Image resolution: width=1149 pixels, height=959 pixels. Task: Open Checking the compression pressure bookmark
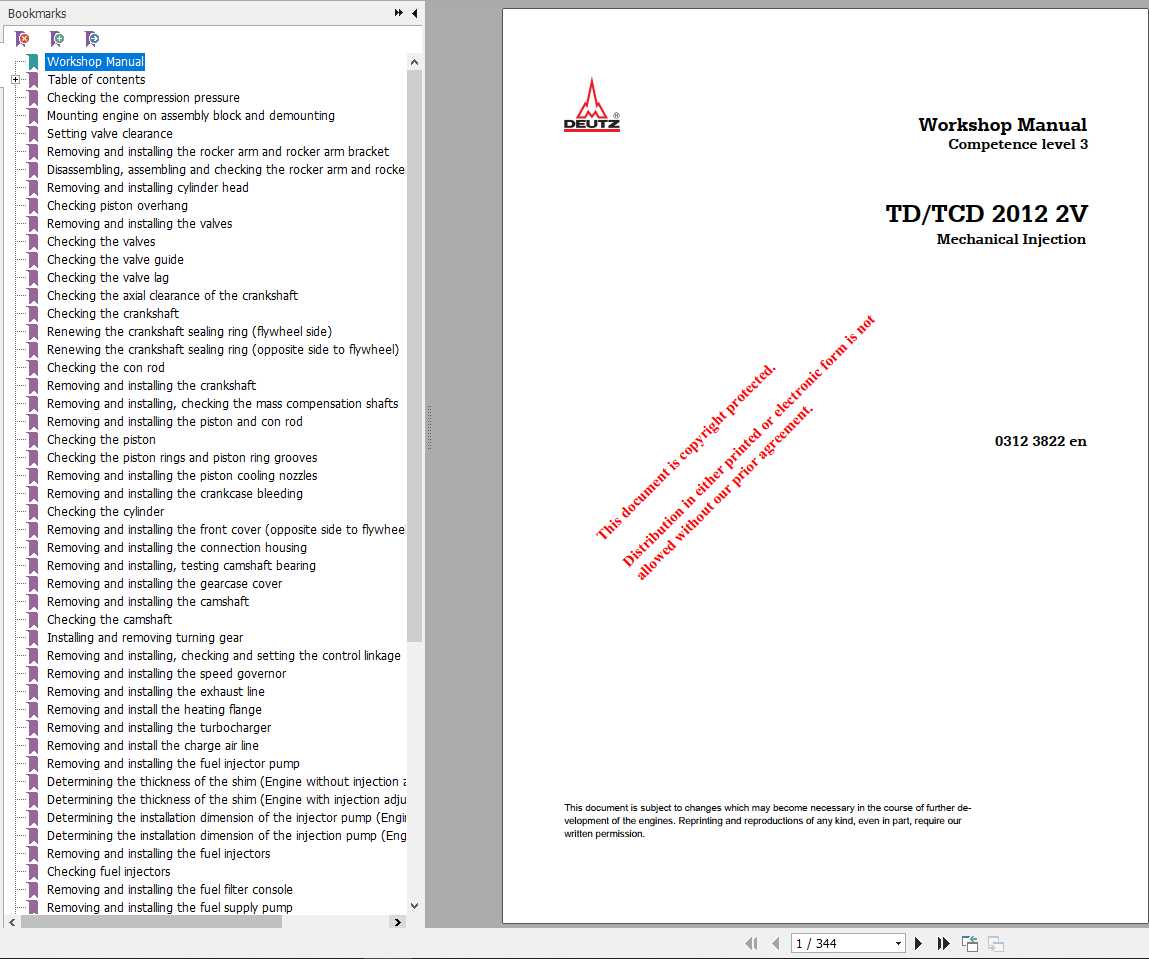click(143, 97)
